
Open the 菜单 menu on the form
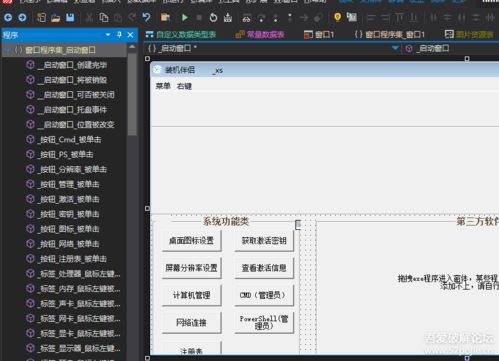tap(163, 86)
